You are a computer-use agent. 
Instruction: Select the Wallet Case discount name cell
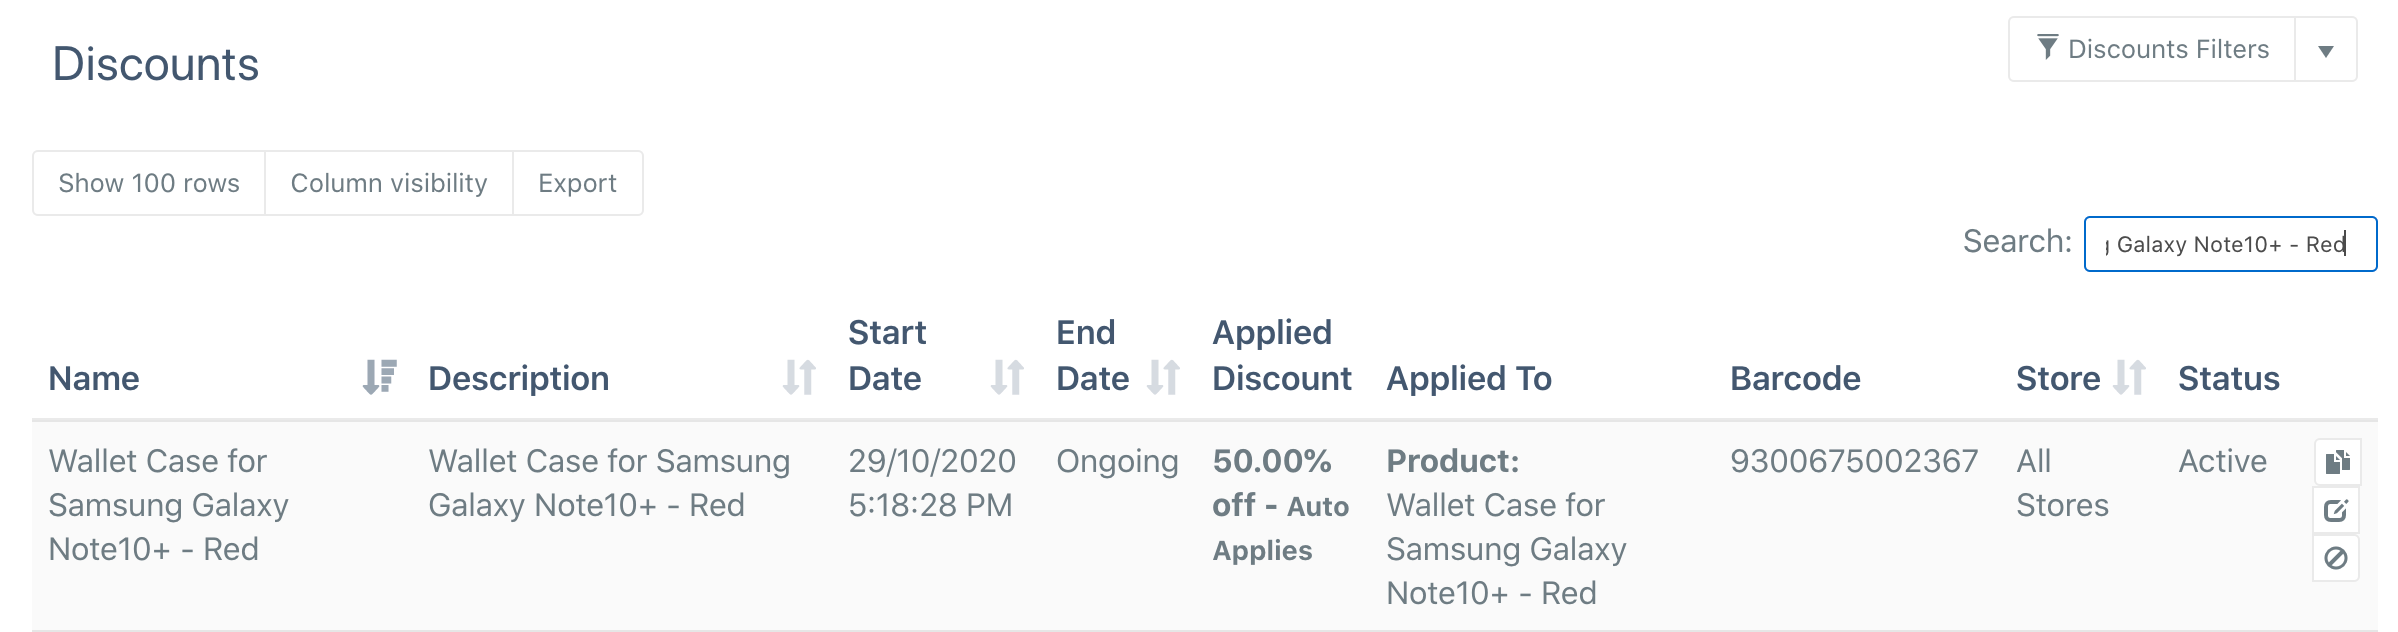click(168, 505)
